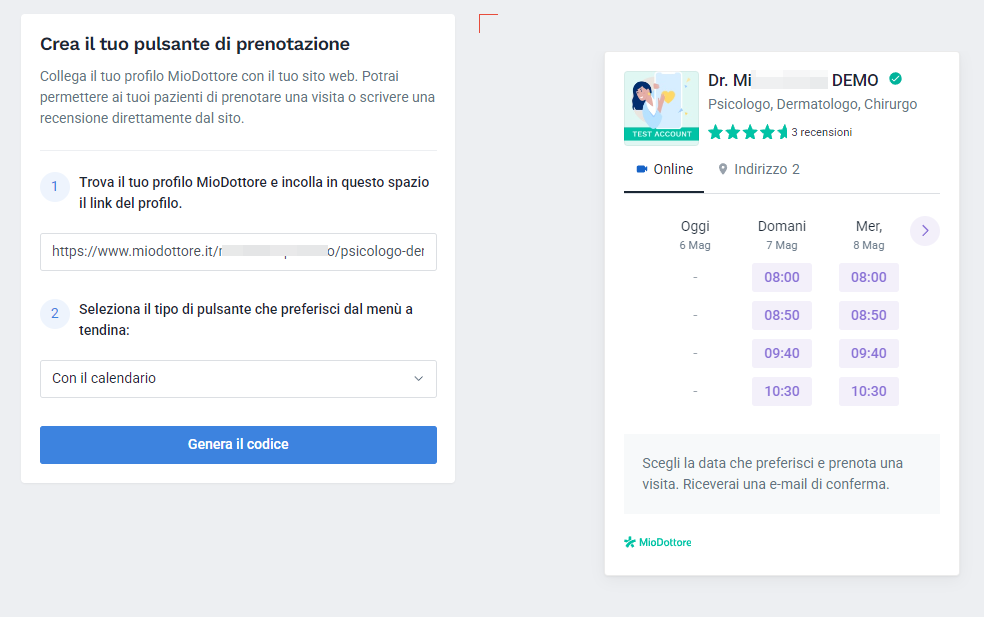This screenshot has height=617, width=984.
Task: Book the 08:50 slot under Domani
Action: pos(782,315)
